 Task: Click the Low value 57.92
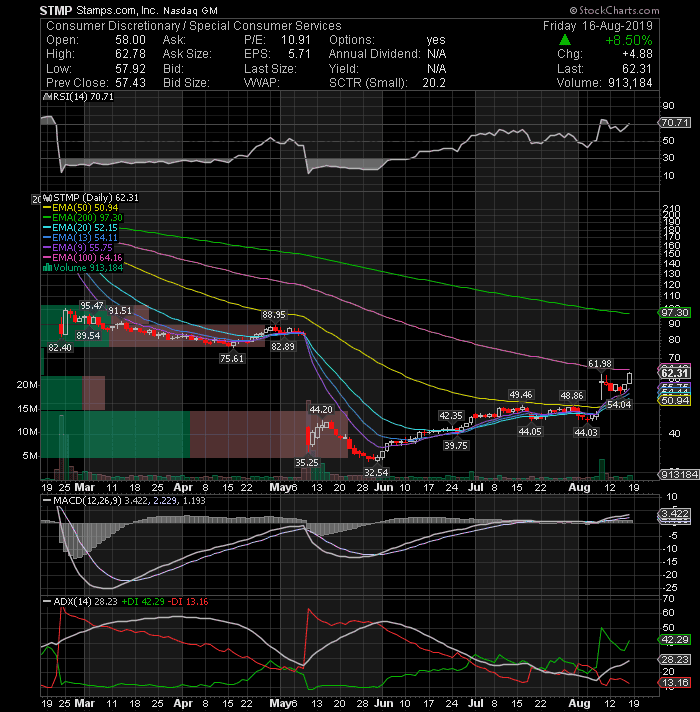[x=130, y=69]
